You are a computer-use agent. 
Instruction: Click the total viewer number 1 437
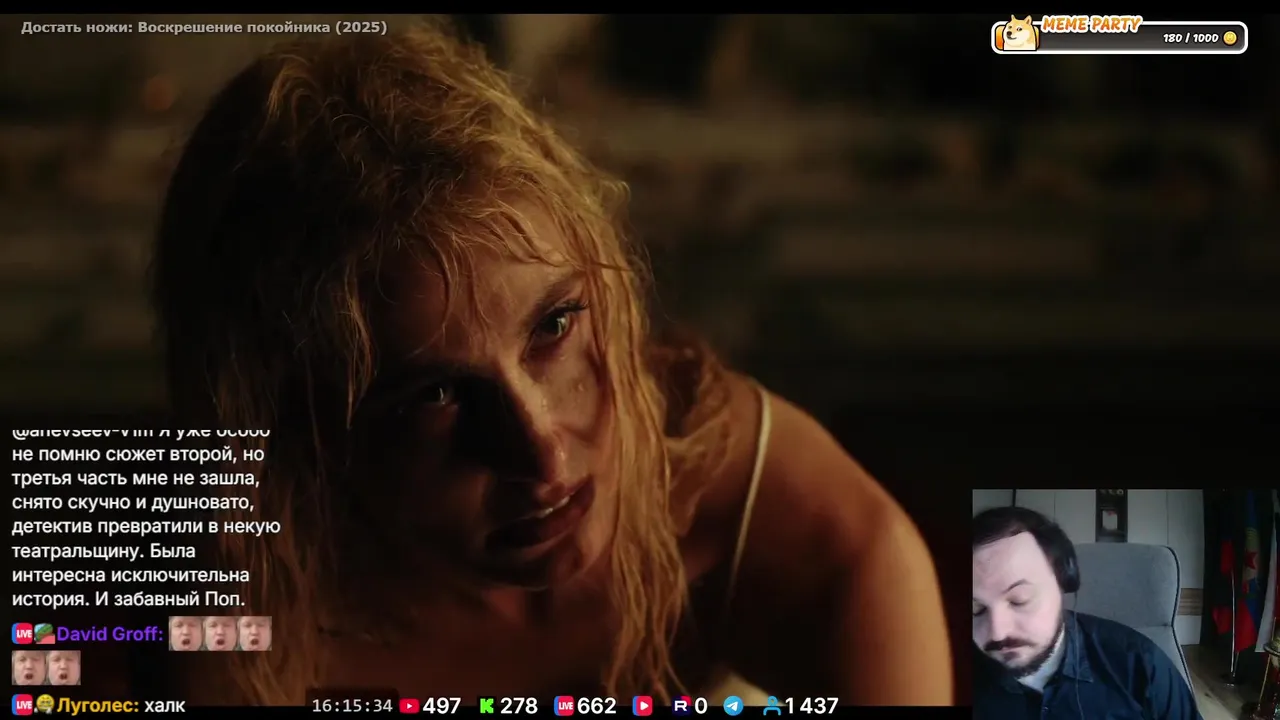[x=811, y=706]
